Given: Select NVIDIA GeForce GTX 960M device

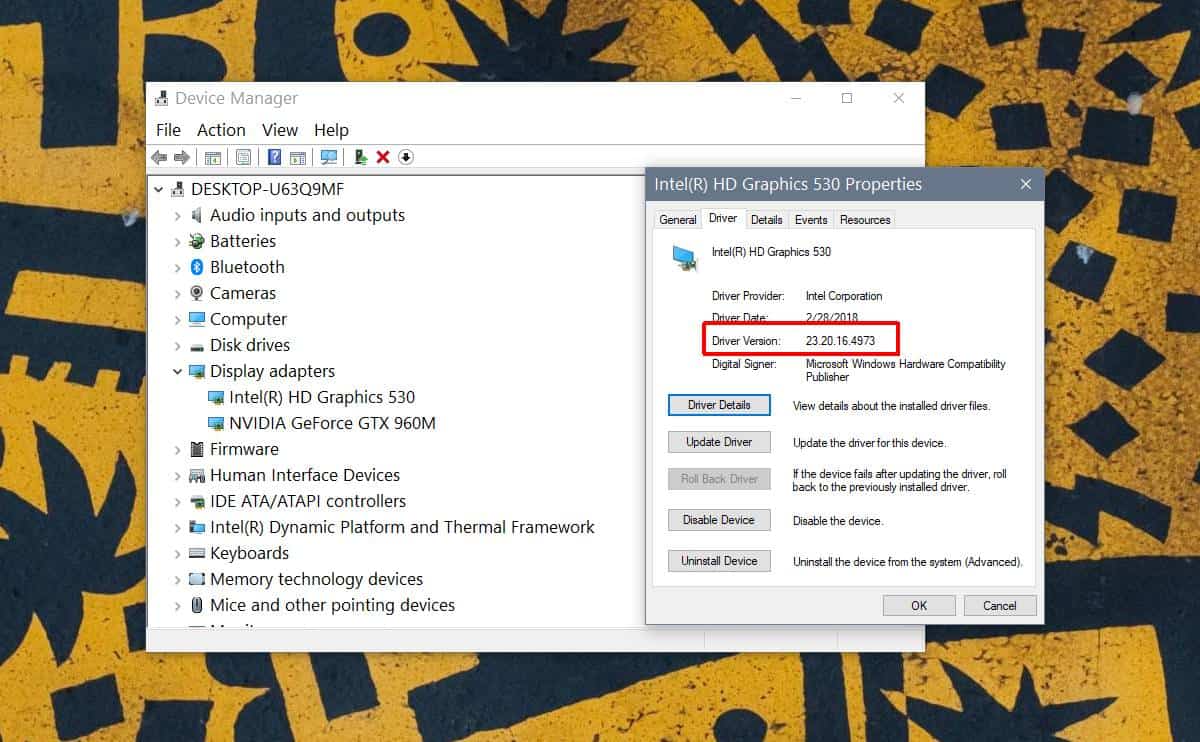Looking at the screenshot, I should pos(333,423).
